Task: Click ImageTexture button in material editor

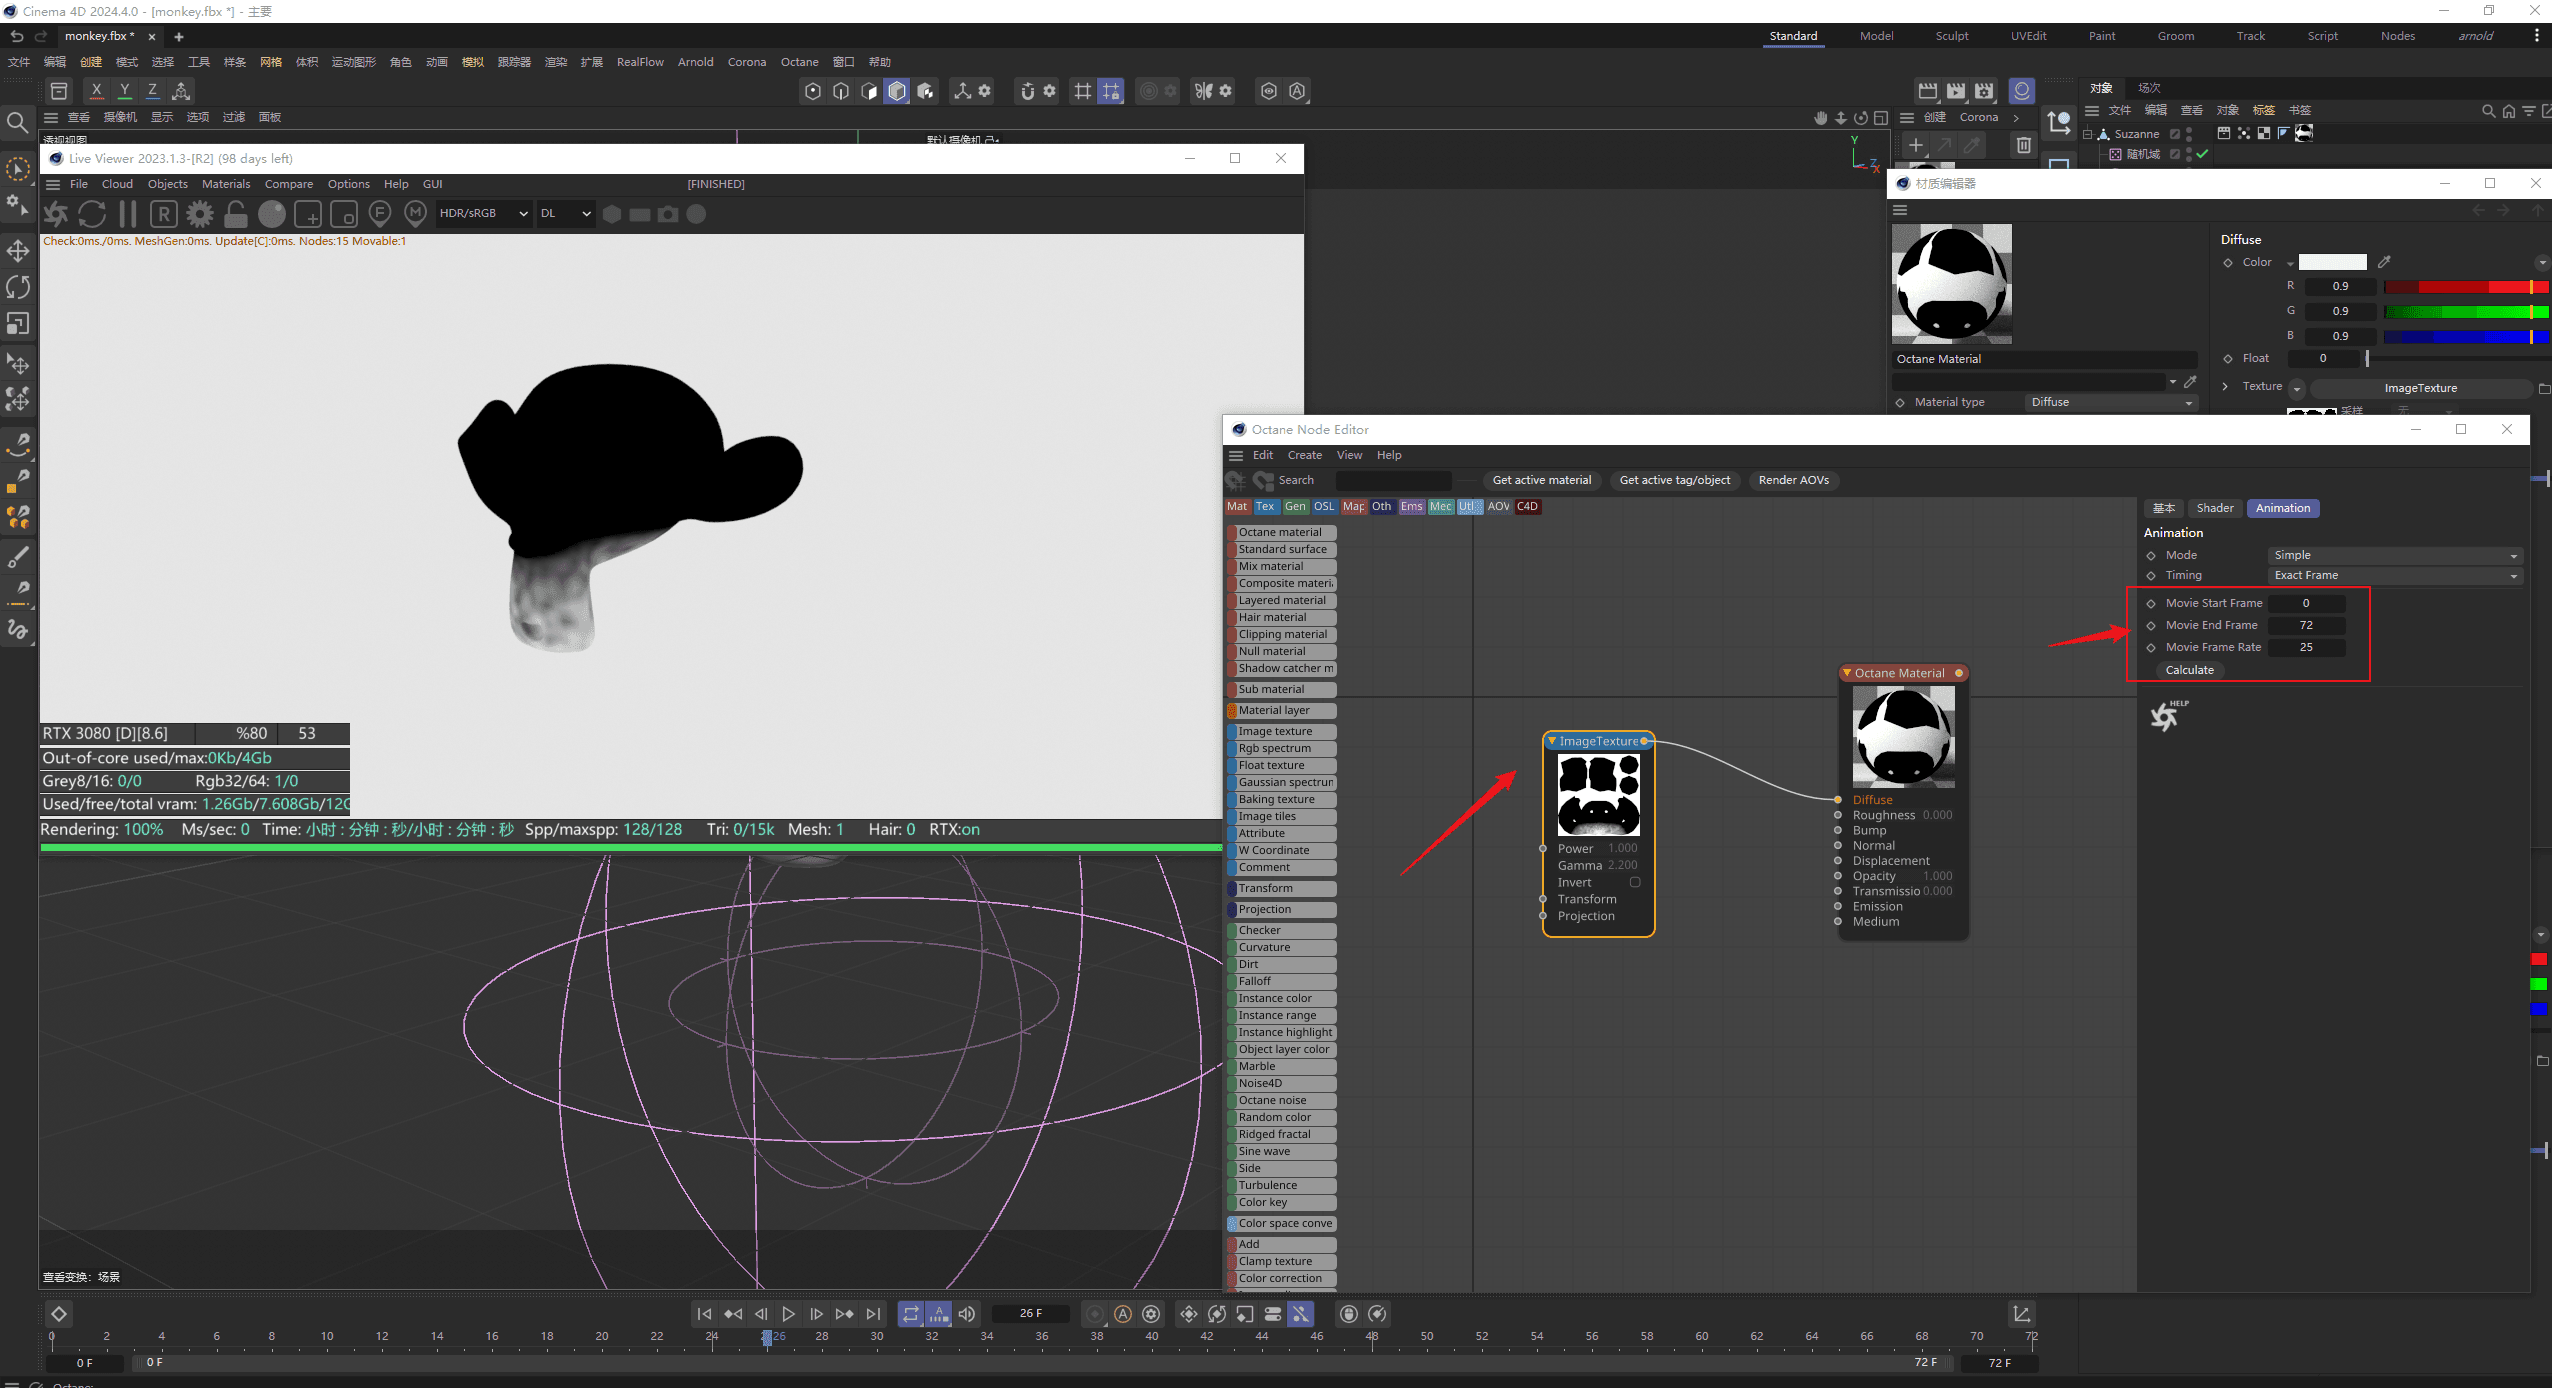Action: (2420, 388)
